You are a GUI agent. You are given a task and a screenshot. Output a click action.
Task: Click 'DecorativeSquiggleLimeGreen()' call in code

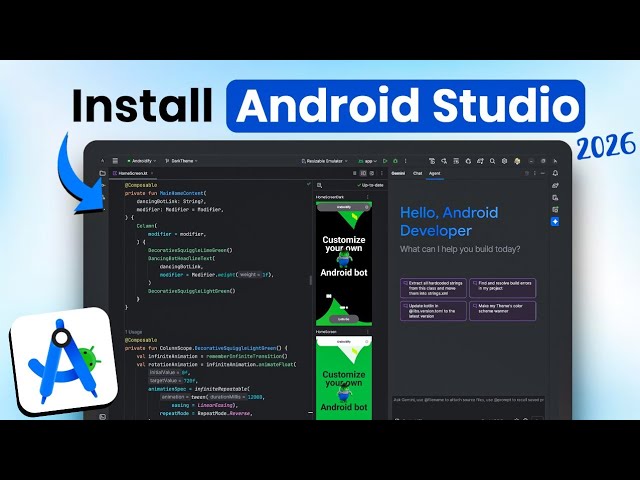190,250
